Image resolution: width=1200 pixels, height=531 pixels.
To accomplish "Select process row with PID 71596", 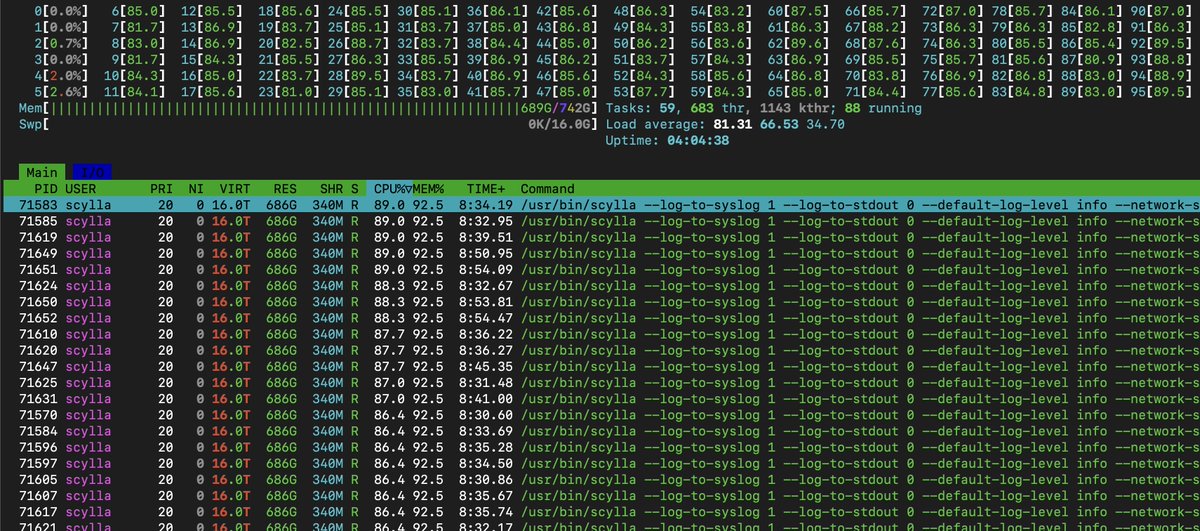I will [x=600, y=447].
